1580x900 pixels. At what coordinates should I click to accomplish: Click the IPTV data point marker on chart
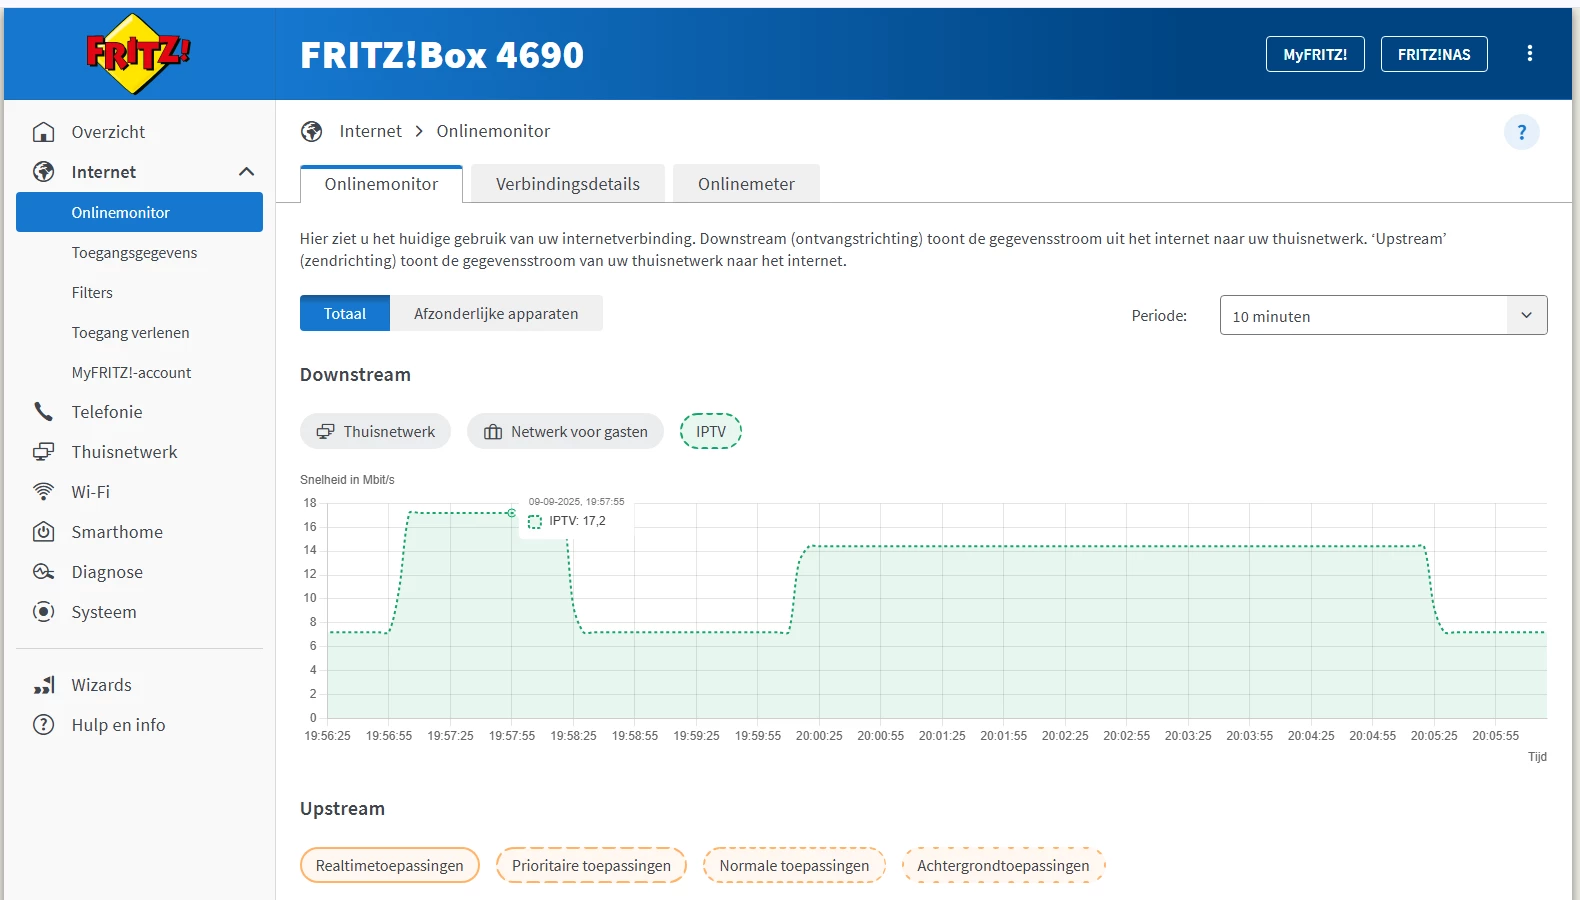[512, 513]
